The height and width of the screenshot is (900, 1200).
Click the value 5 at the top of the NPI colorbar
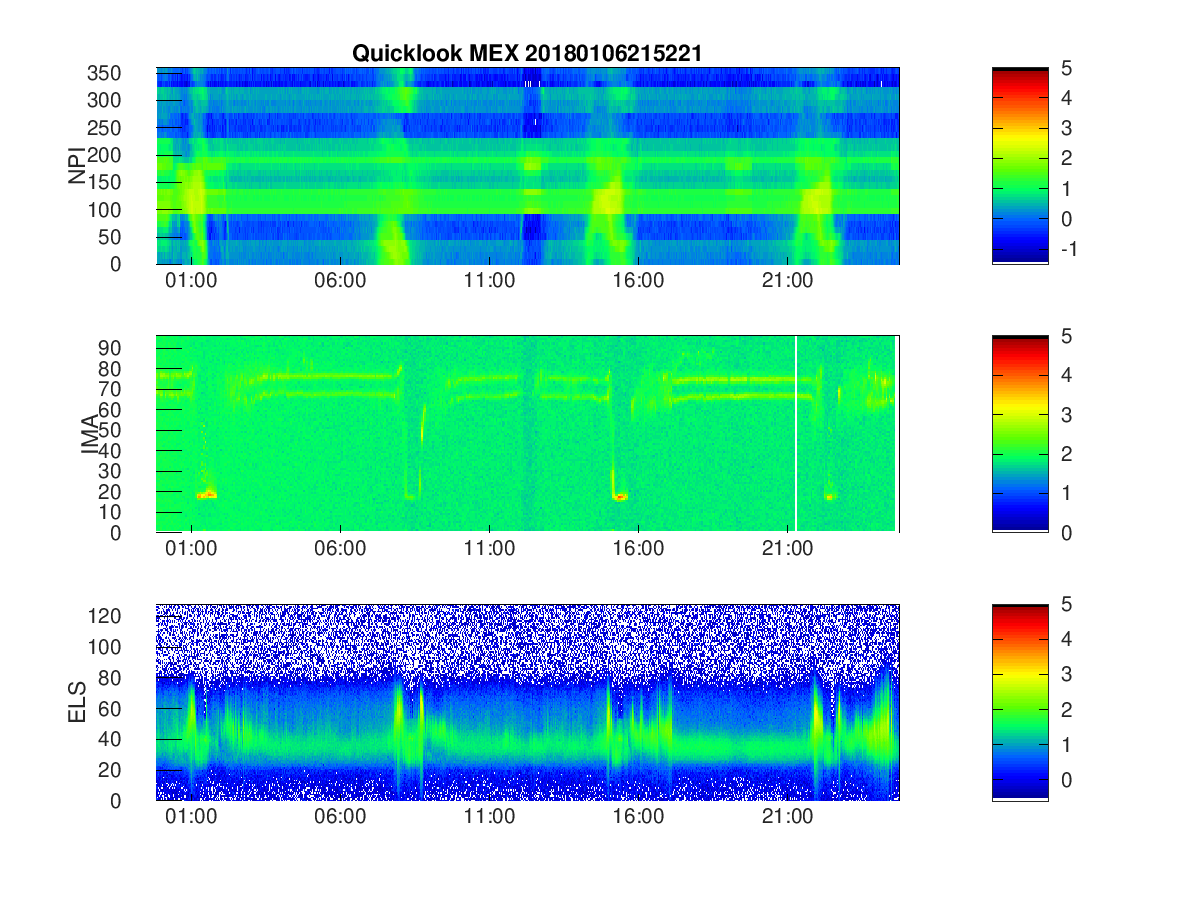[x=1066, y=69]
